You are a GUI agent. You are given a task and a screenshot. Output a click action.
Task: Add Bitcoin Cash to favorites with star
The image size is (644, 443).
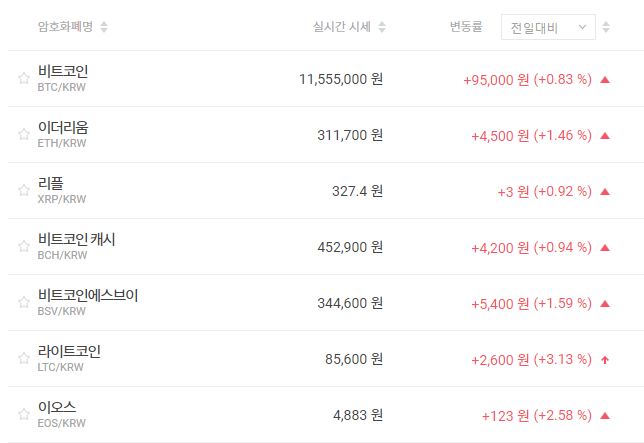point(23,247)
